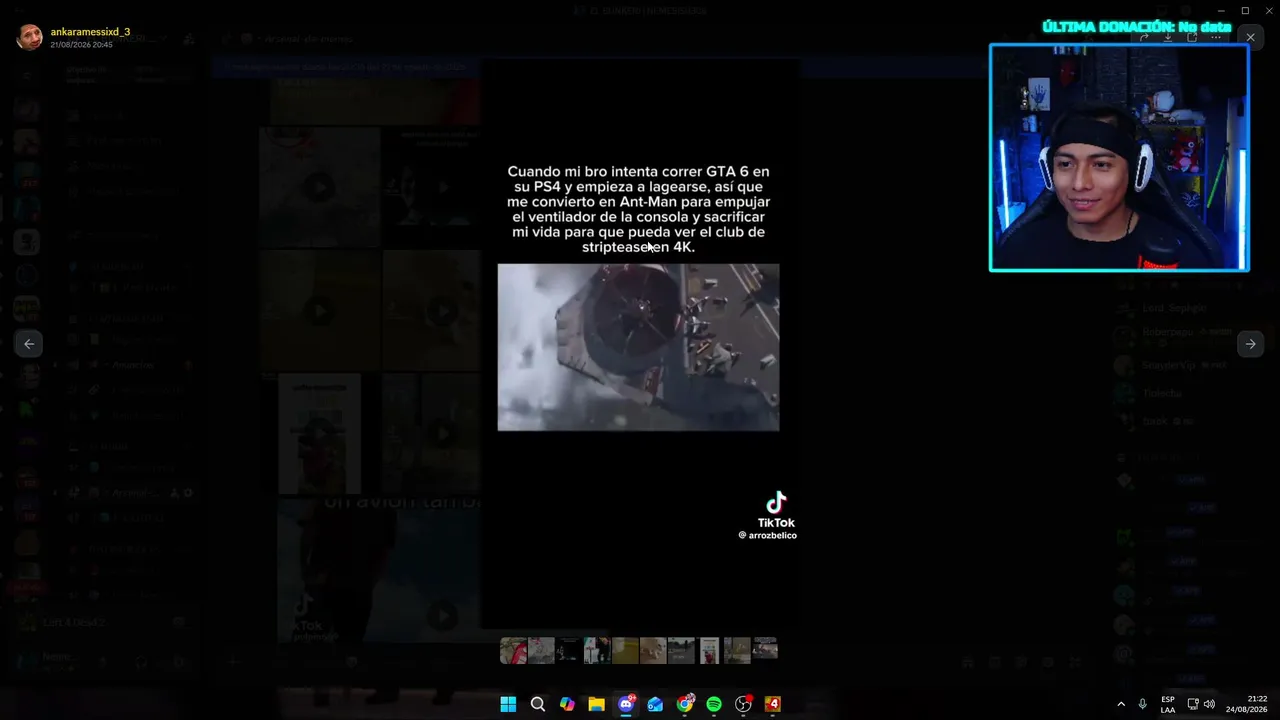Open Spotify from the taskbar
This screenshot has width=1280, height=720.
click(714, 704)
